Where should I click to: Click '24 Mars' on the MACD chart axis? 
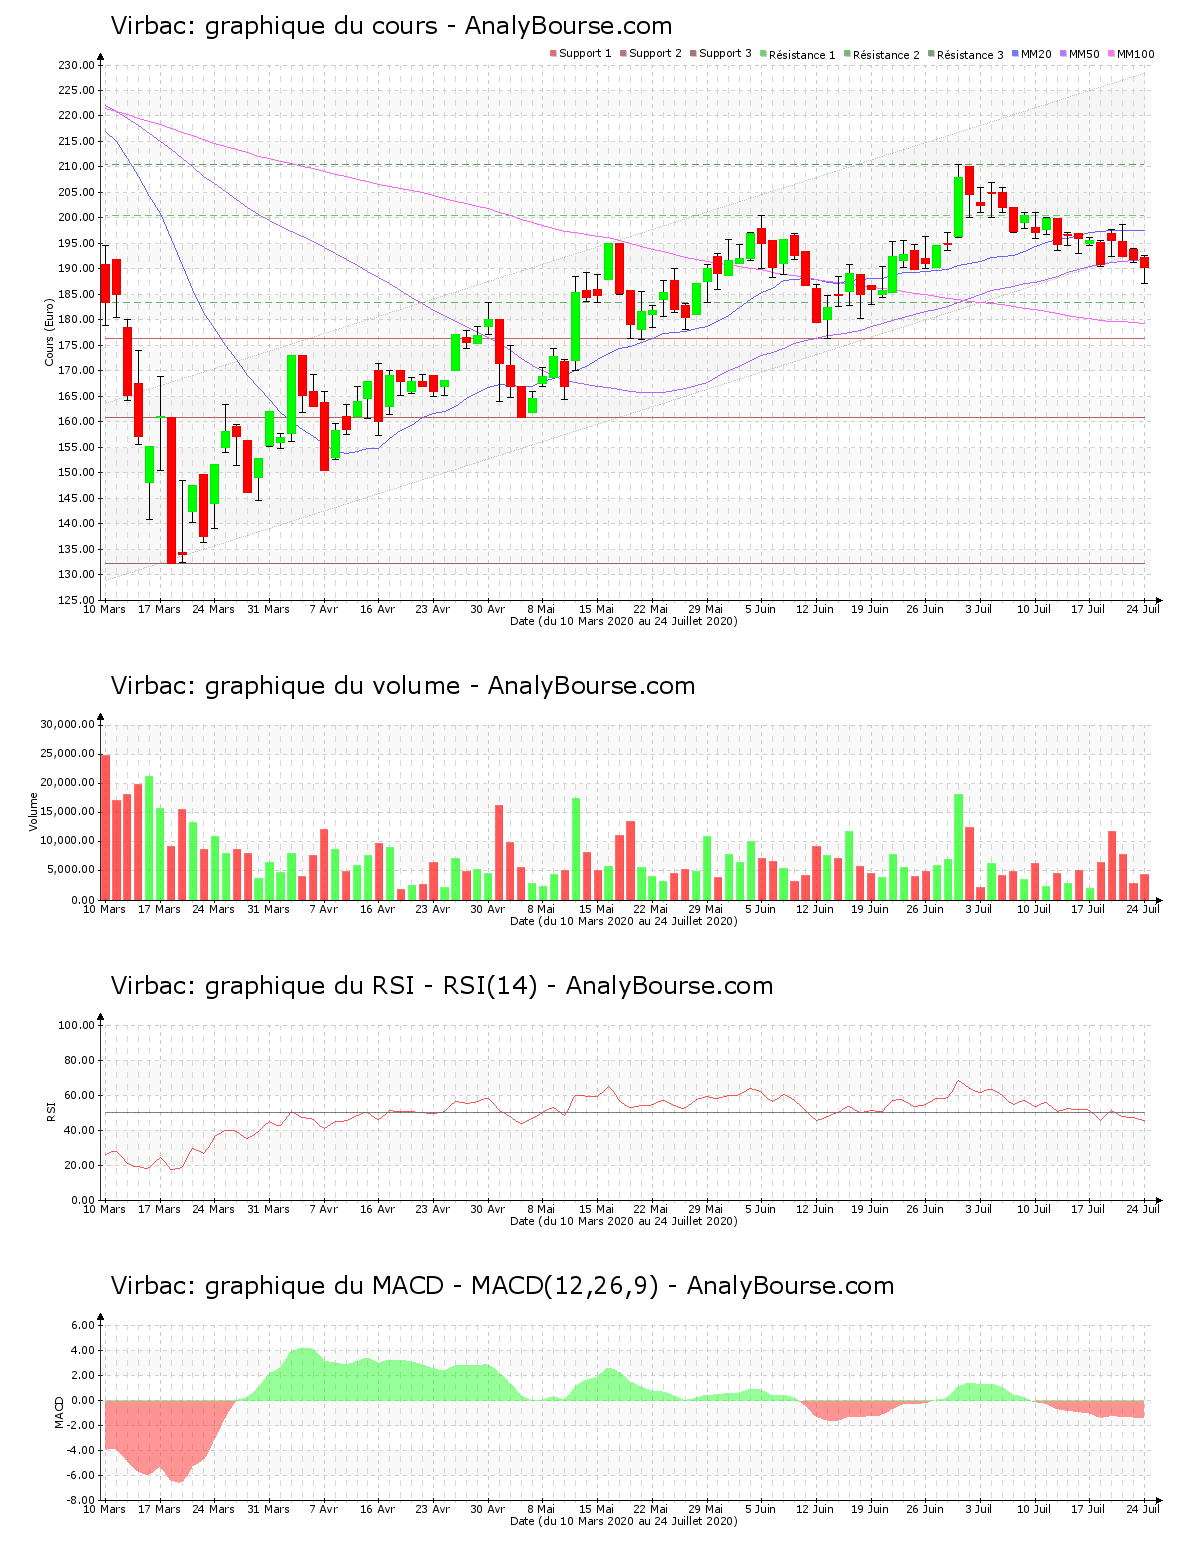[213, 1509]
